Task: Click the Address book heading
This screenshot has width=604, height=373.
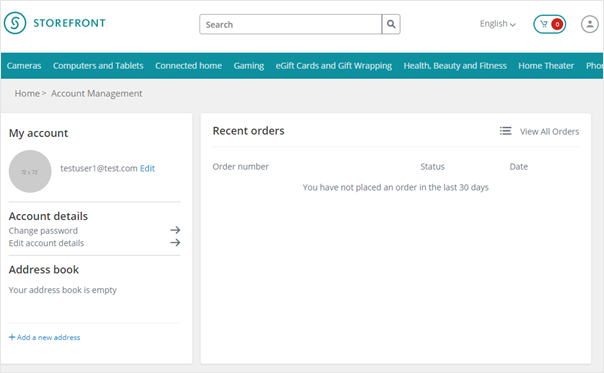Action: pos(44,270)
